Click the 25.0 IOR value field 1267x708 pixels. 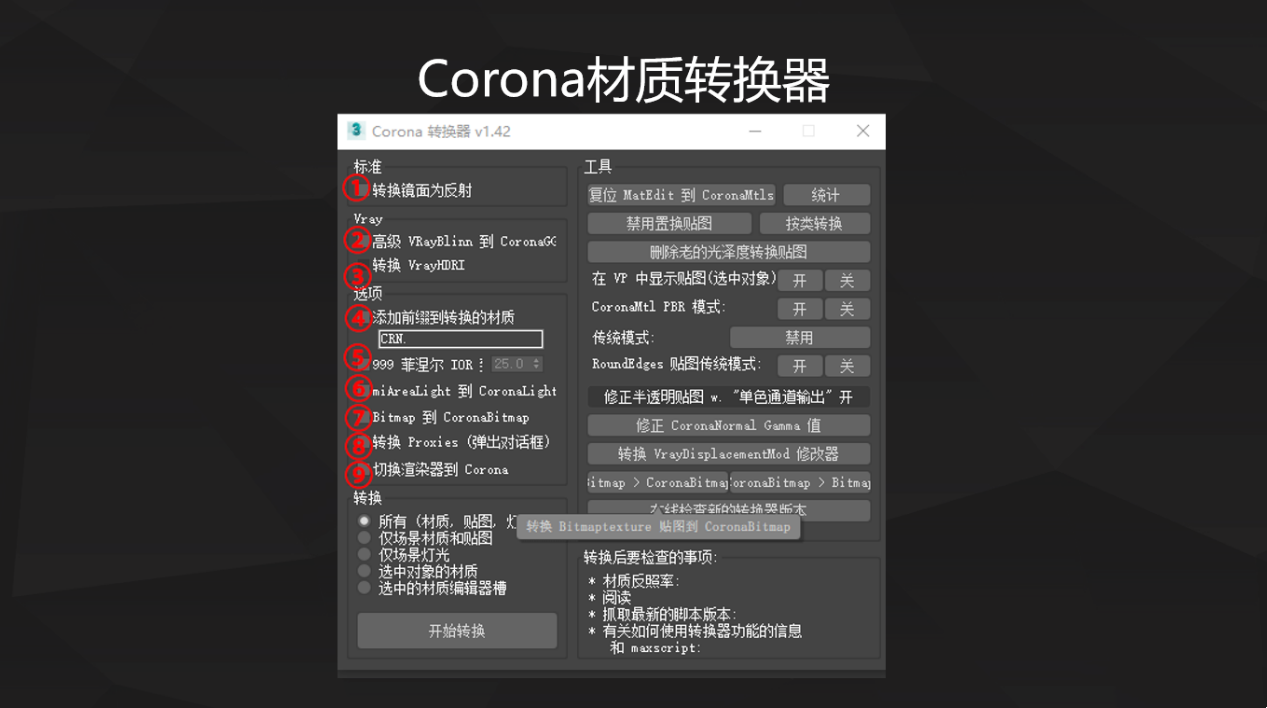pyautogui.click(x=510, y=364)
